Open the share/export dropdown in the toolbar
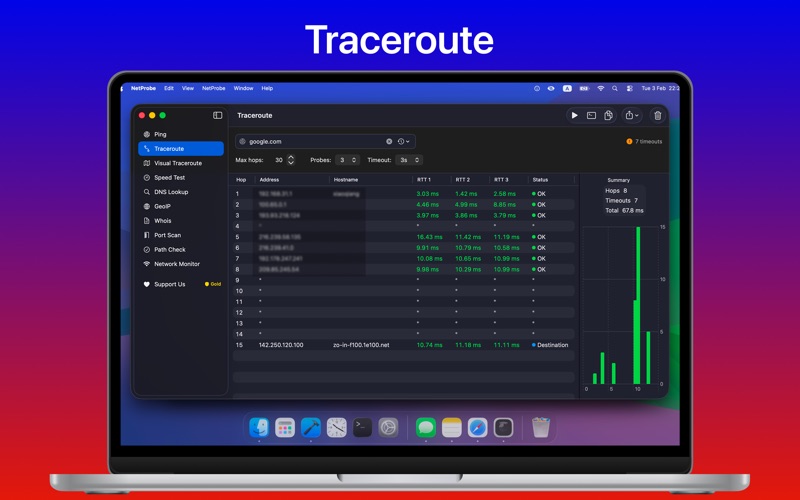Viewport: 800px width, 500px height. 632,115
